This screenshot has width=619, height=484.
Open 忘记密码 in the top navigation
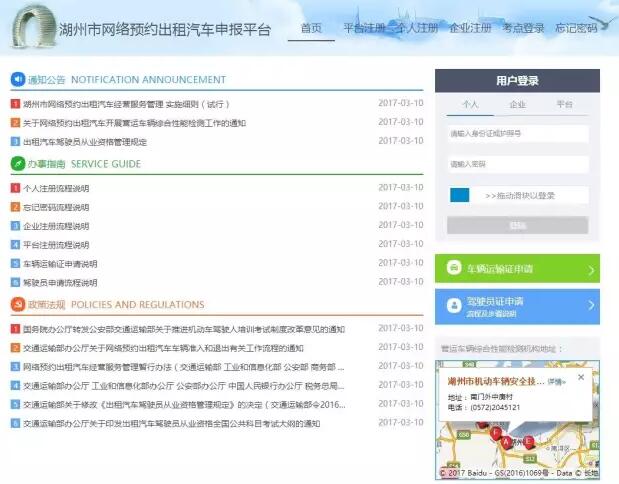point(576,28)
